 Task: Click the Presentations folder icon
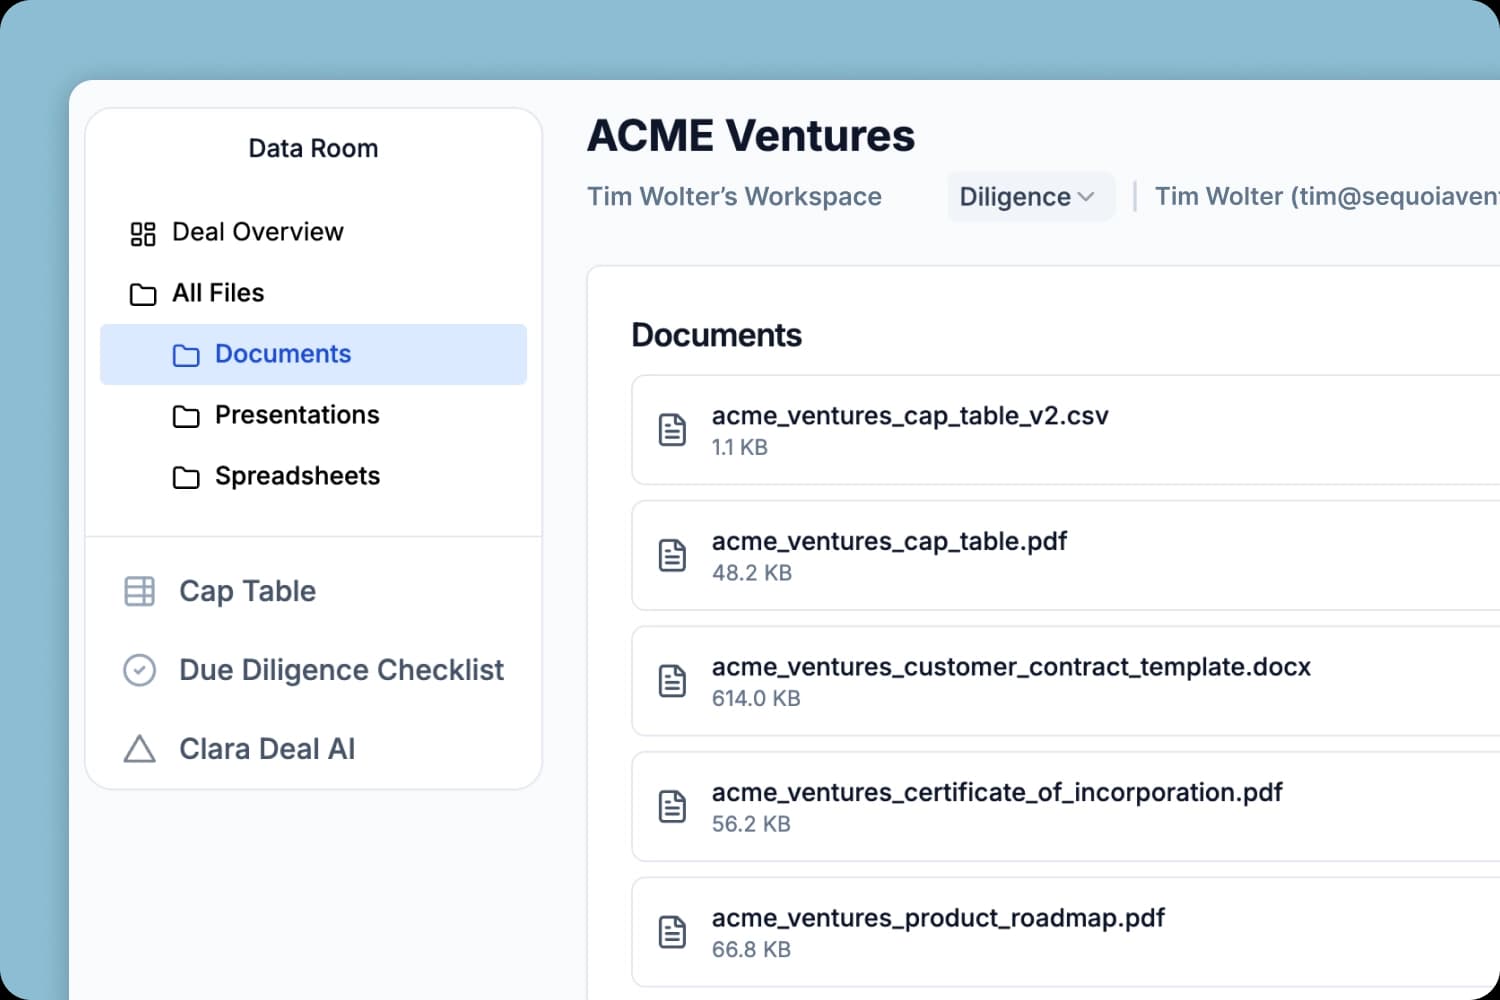click(x=186, y=416)
